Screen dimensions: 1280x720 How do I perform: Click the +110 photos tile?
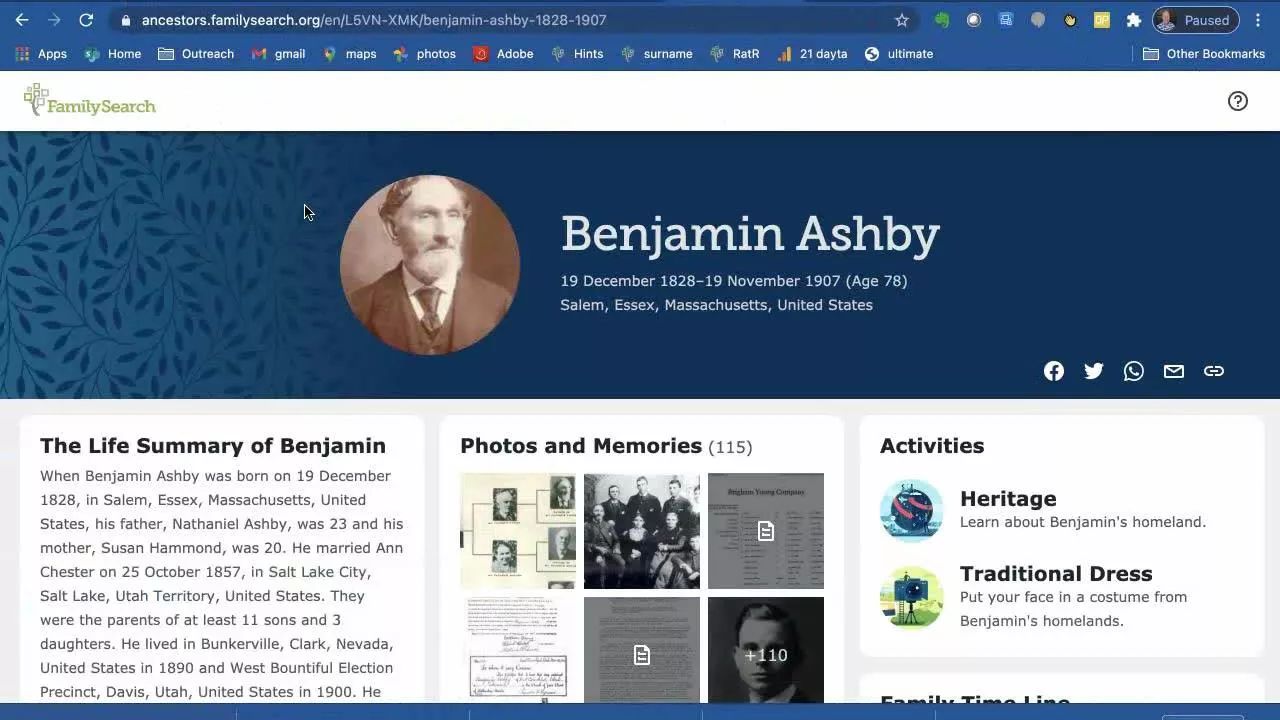click(x=766, y=655)
